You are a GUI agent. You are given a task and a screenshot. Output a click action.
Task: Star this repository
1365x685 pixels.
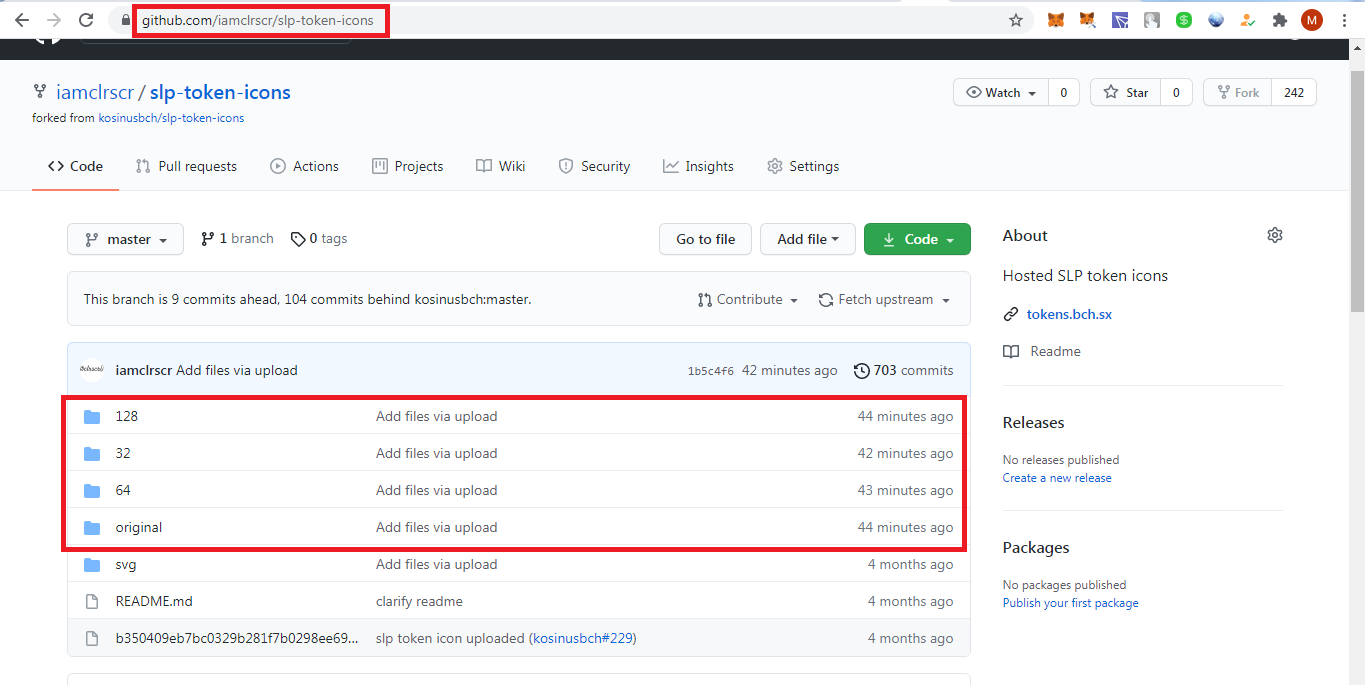tap(1126, 92)
